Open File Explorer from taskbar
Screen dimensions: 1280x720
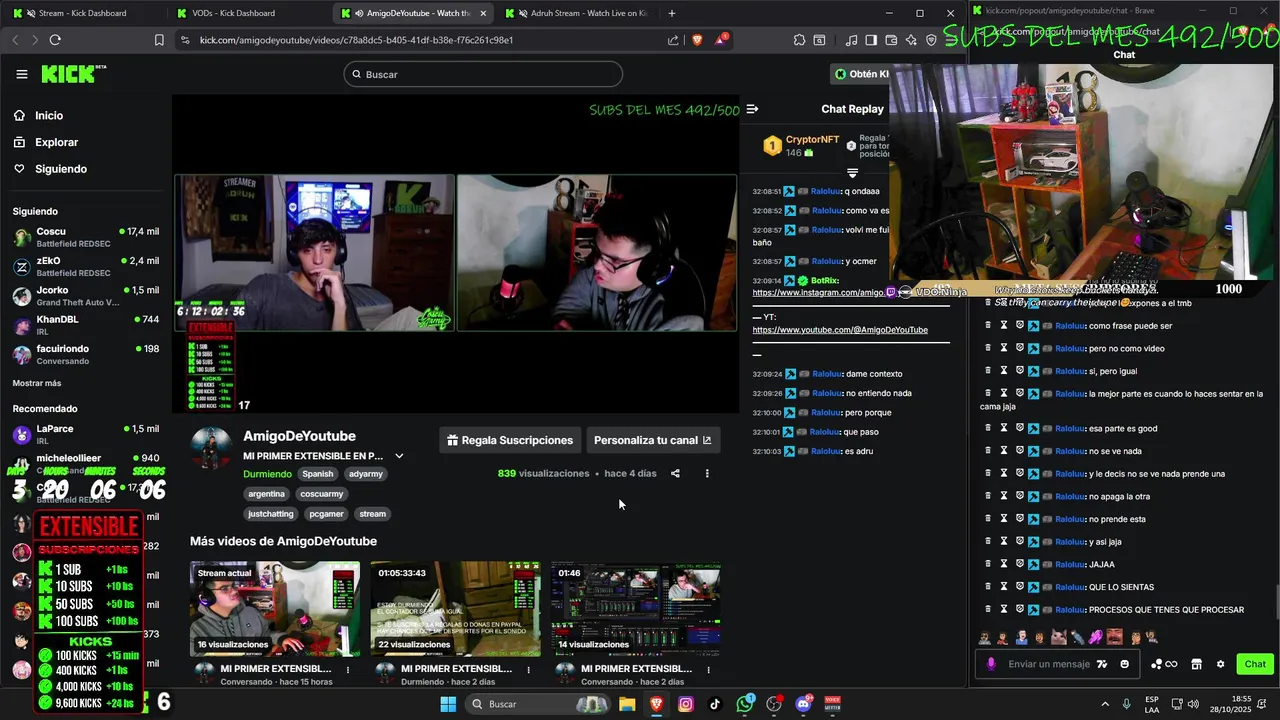pos(627,704)
